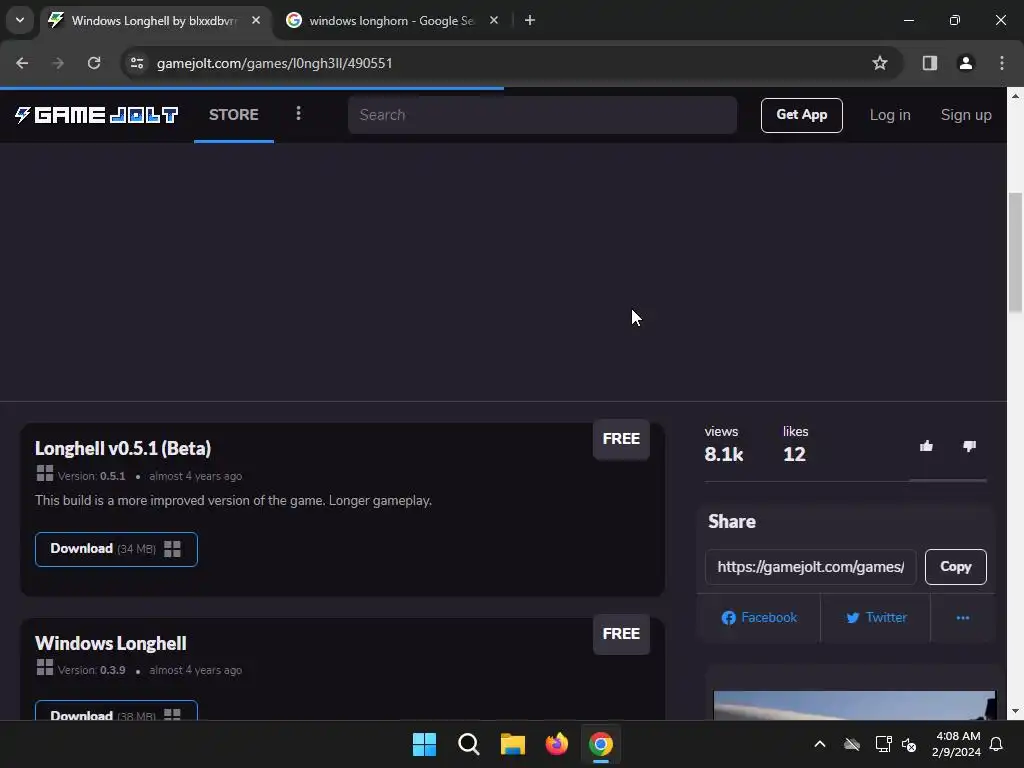Download Longhell v0.5.1 Beta (34 MB)
Screen dimensions: 1024x768
click(x=116, y=549)
